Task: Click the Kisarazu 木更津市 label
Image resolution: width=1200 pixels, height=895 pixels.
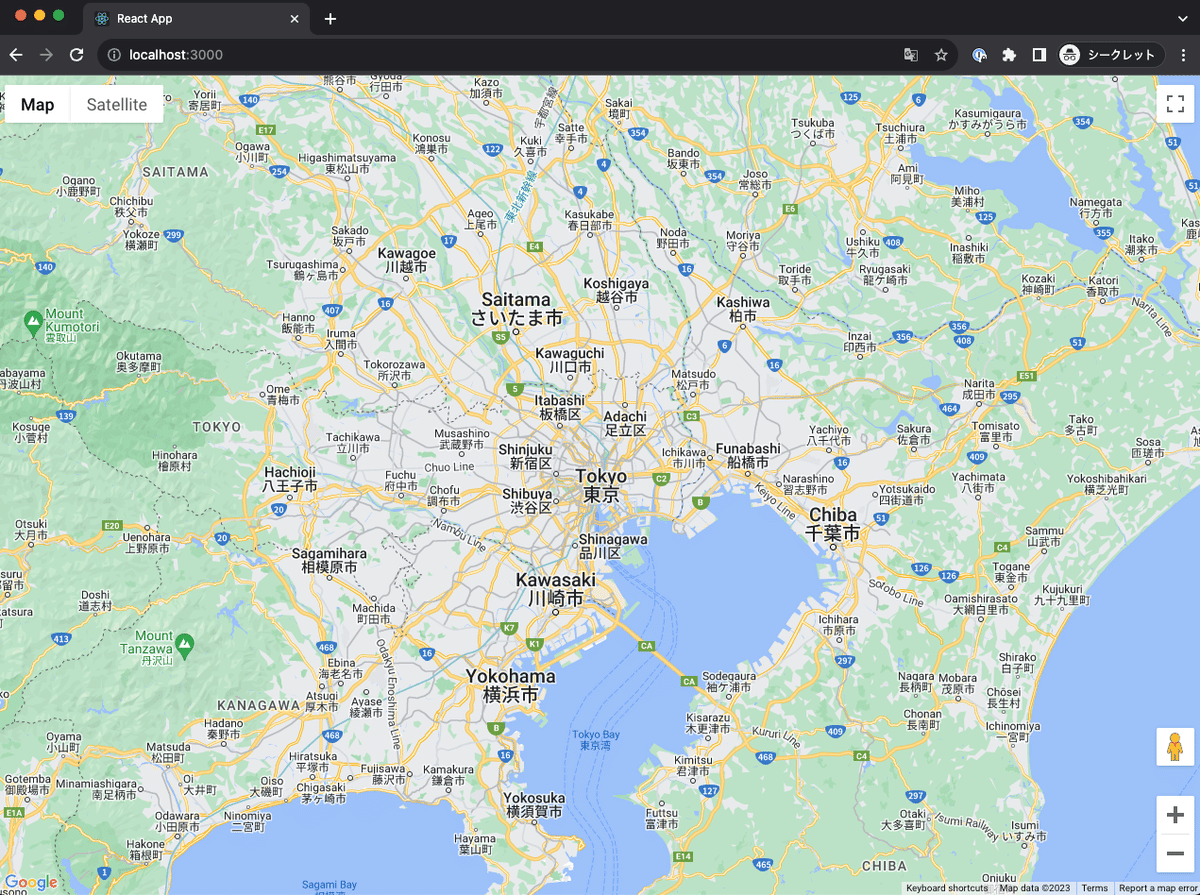Action: (x=707, y=723)
